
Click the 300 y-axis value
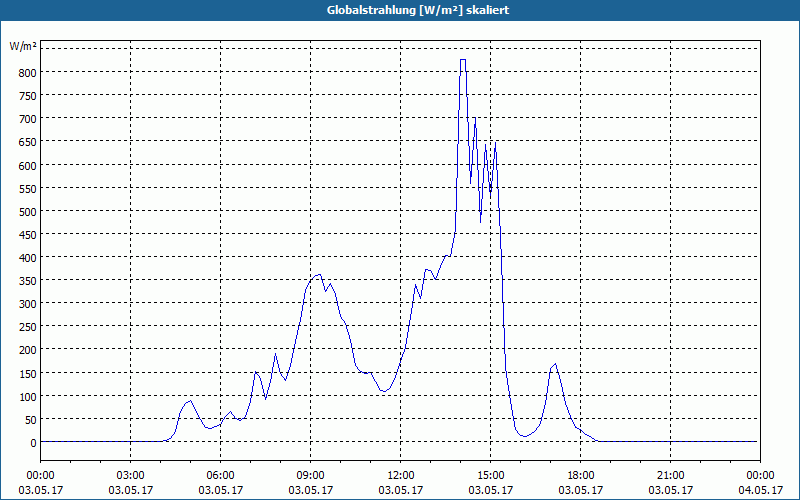pyautogui.click(x=28, y=304)
